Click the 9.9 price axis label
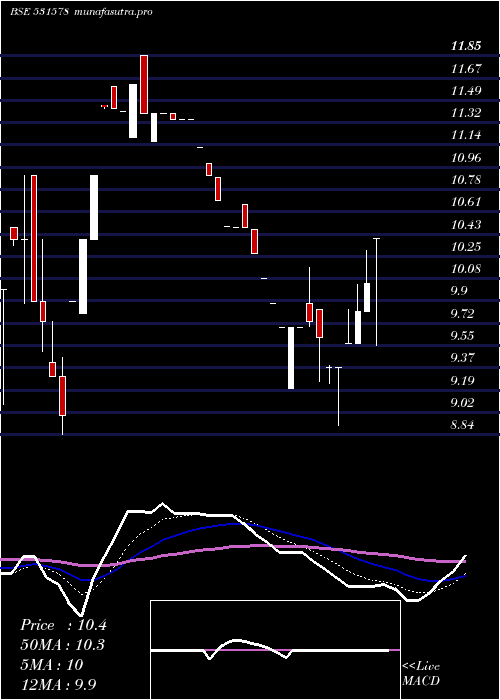Viewport: 500px width, 700px height. tap(459, 291)
